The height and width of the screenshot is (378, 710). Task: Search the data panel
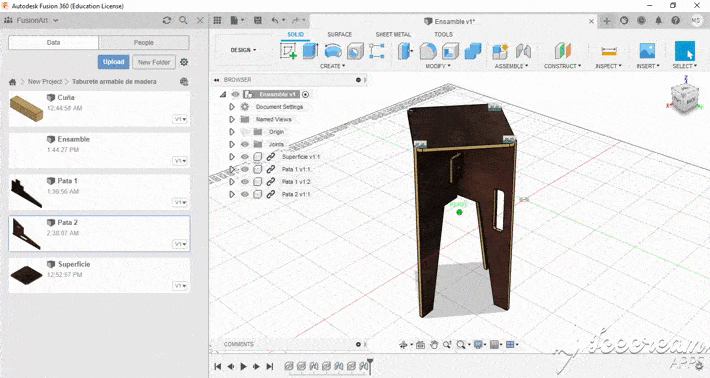(183, 20)
